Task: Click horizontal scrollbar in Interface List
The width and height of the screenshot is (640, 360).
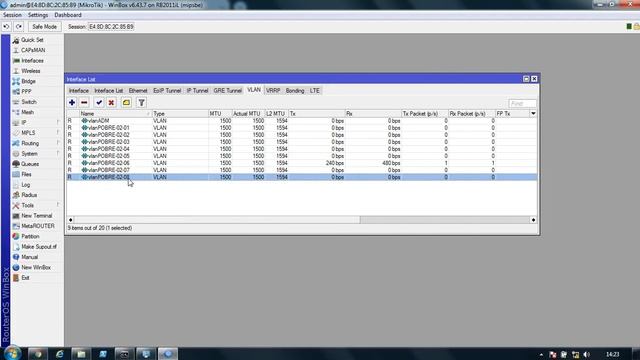Action: [x=216, y=220]
